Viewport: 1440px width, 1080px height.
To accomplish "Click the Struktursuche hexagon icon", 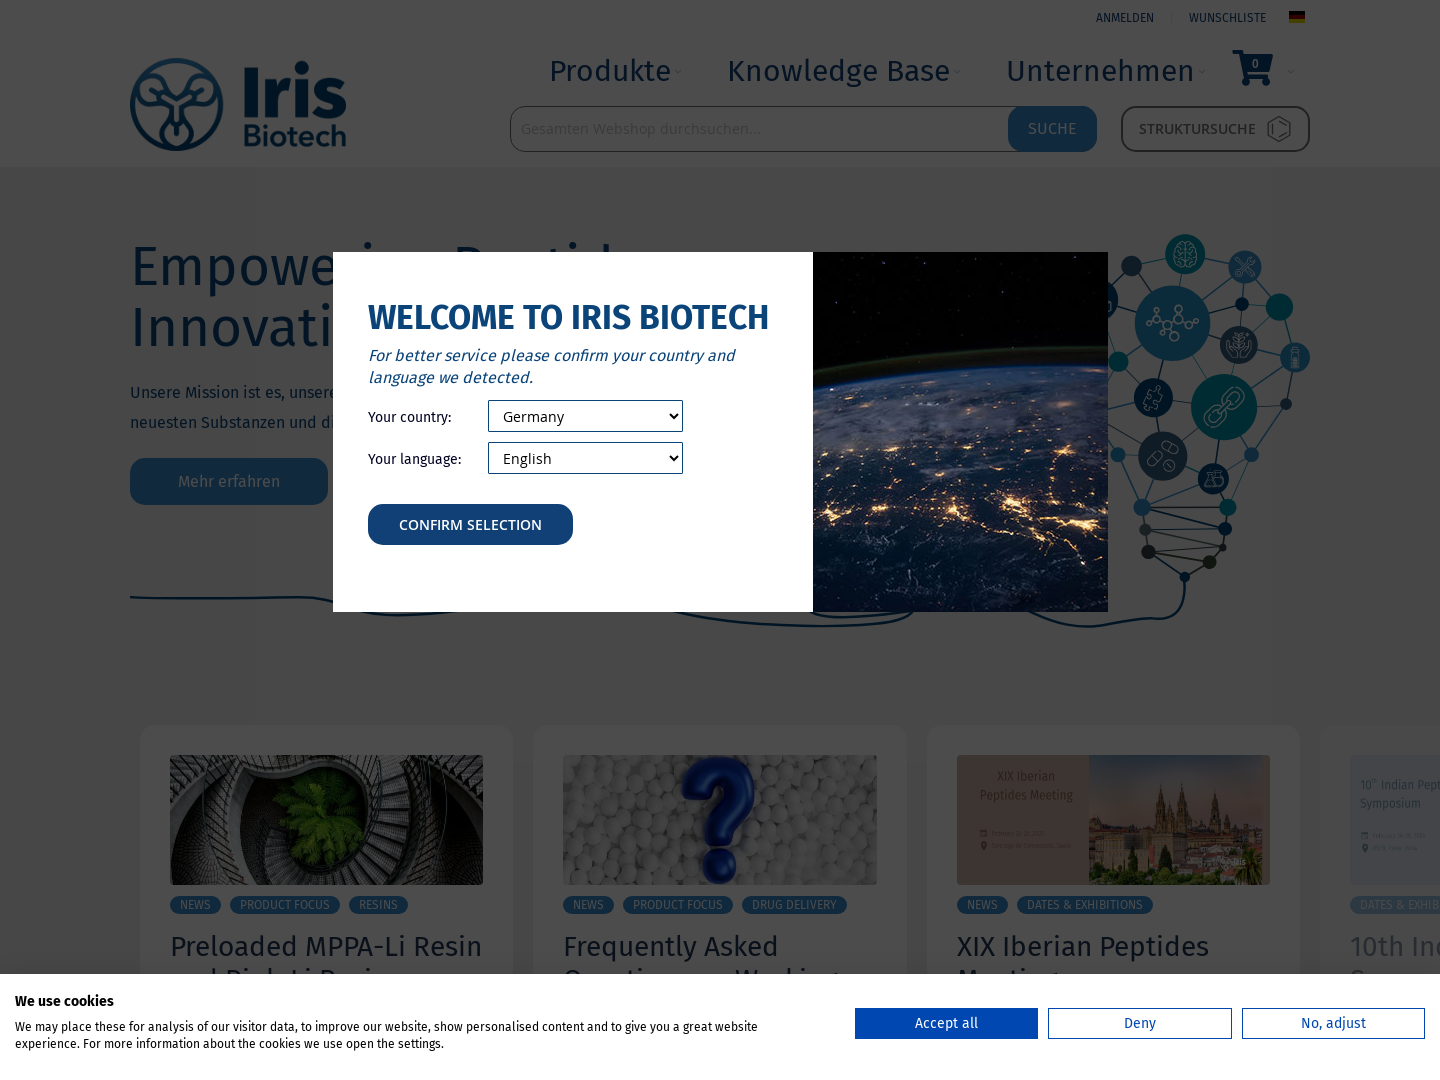I will [1279, 129].
